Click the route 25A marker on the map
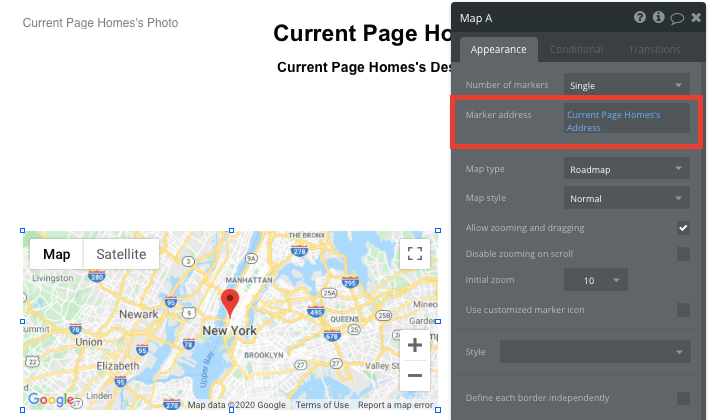This screenshot has width=709, height=420. 329,293
